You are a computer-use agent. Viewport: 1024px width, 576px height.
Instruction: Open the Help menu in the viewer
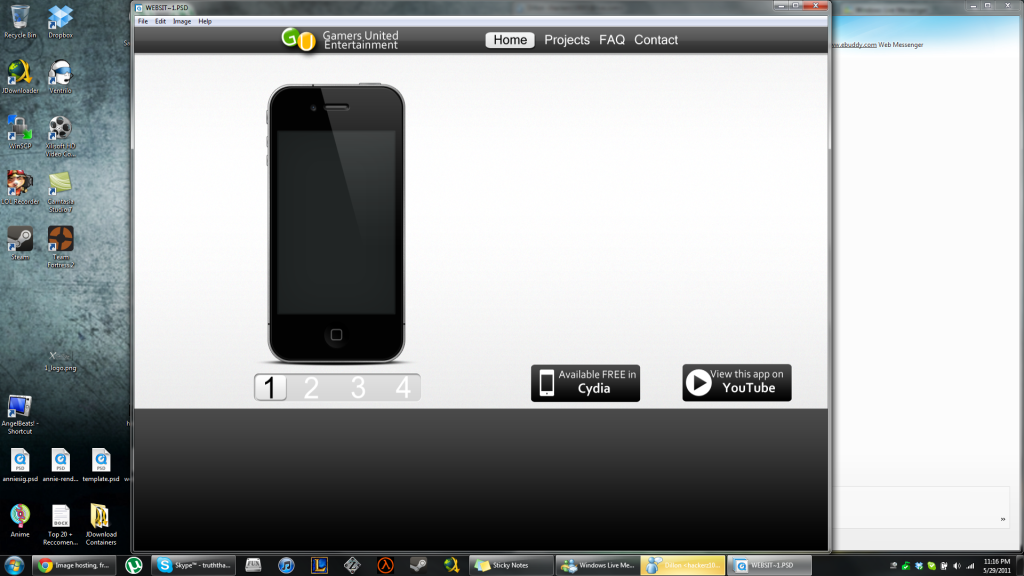pyautogui.click(x=205, y=21)
